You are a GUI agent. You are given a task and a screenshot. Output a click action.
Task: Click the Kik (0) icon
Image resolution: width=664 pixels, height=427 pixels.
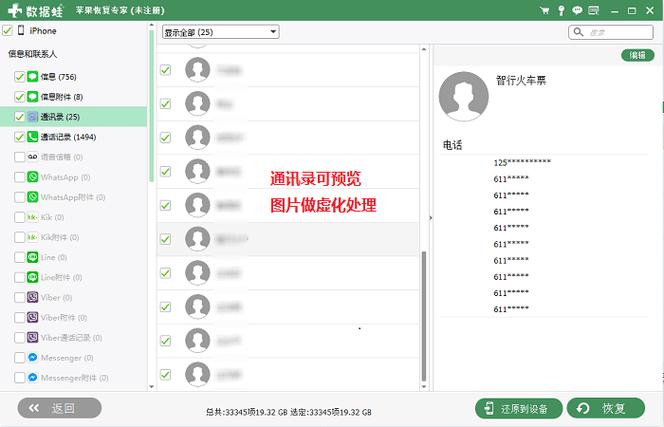pos(33,217)
